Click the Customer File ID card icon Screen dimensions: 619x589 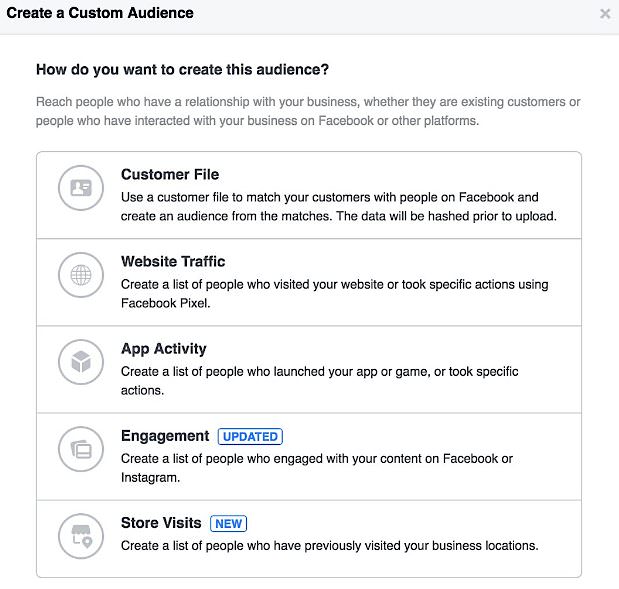80,187
